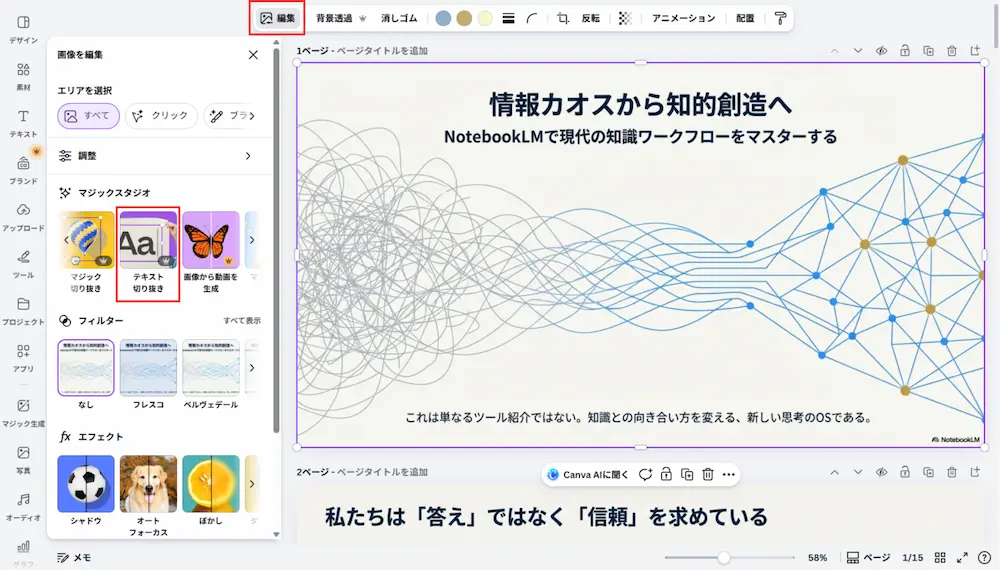Viewport: 1000px width, 570px height.
Task: Open the 配置 position option
Action: coord(745,18)
